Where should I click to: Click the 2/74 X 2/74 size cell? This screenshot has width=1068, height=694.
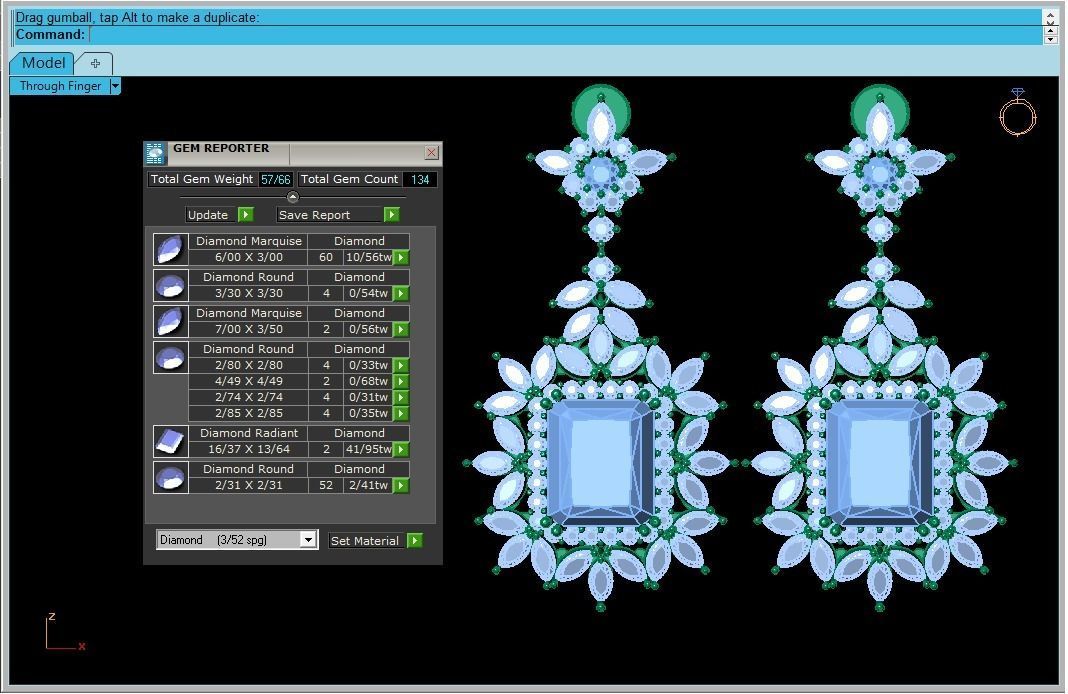point(249,398)
